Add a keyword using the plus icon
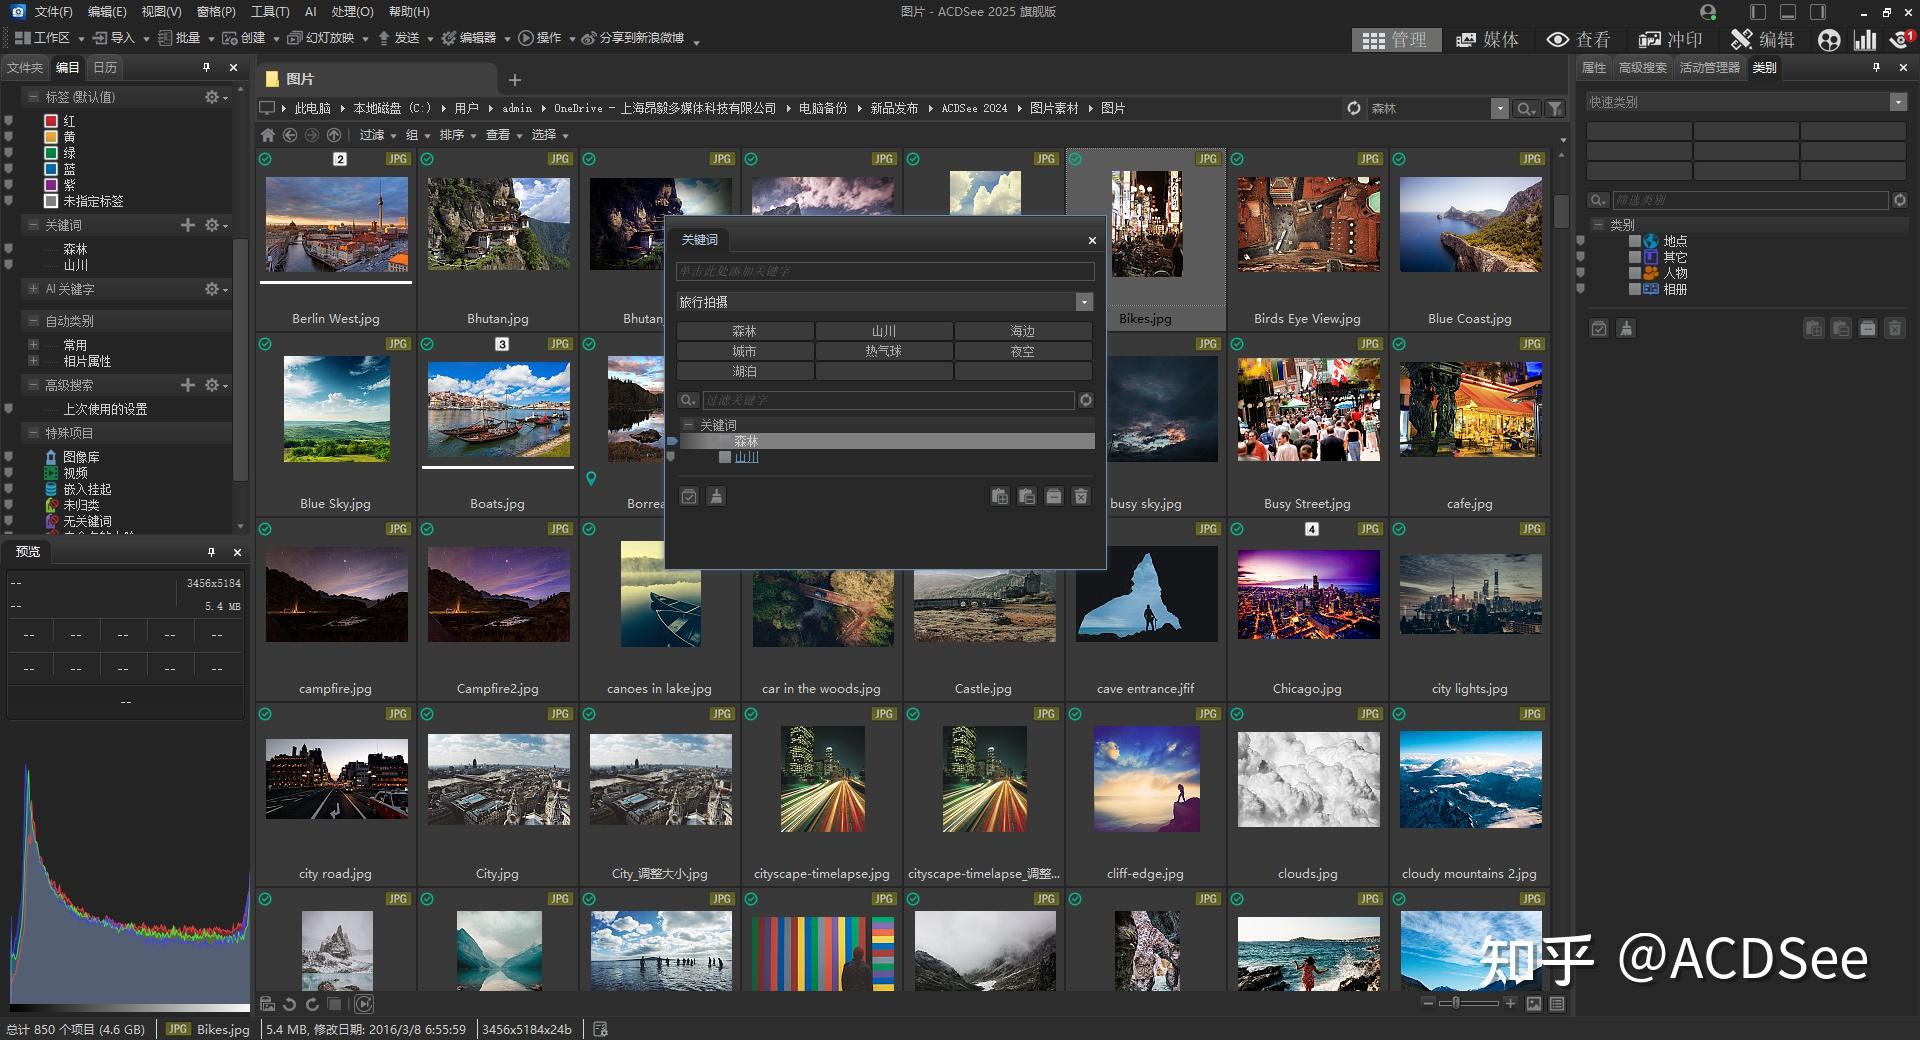1920x1040 pixels. [187, 225]
